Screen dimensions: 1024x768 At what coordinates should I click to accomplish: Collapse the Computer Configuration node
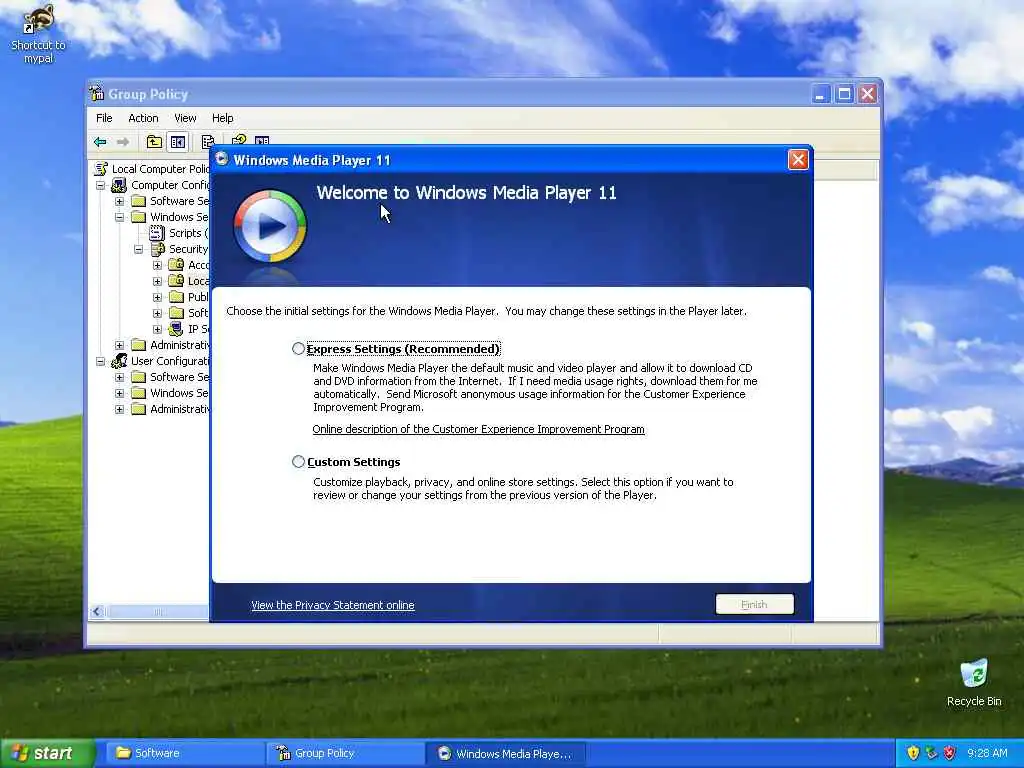(101, 185)
